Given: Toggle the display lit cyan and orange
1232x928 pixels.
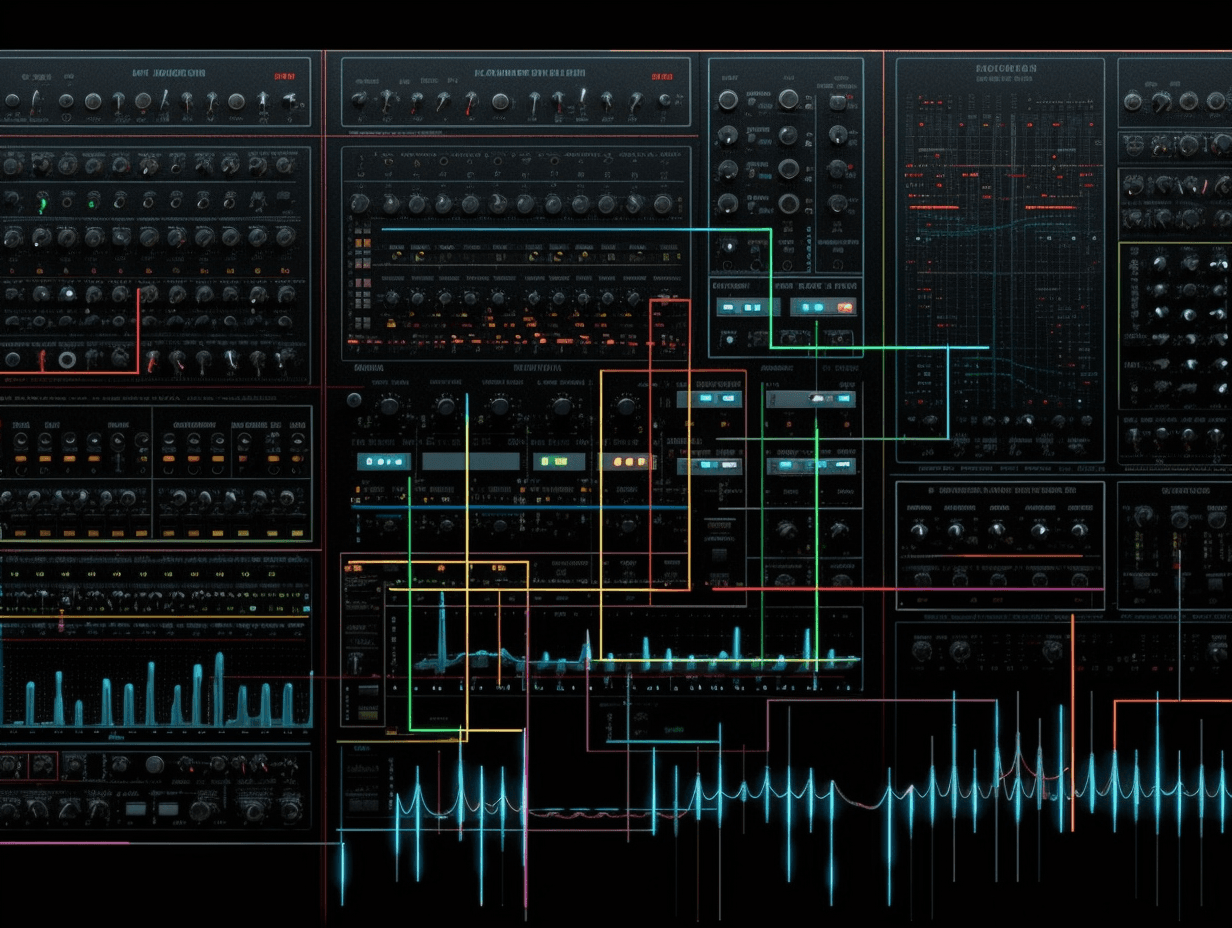Looking at the screenshot, I should pyautogui.click(x=824, y=308).
